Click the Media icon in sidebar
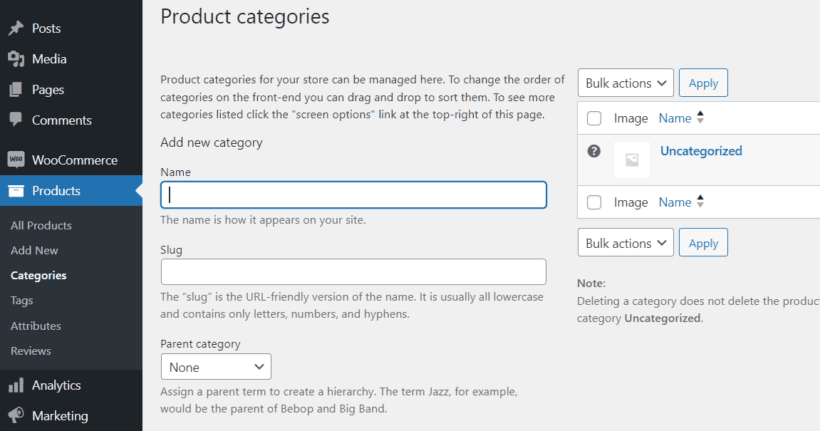820x431 pixels. [16, 59]
